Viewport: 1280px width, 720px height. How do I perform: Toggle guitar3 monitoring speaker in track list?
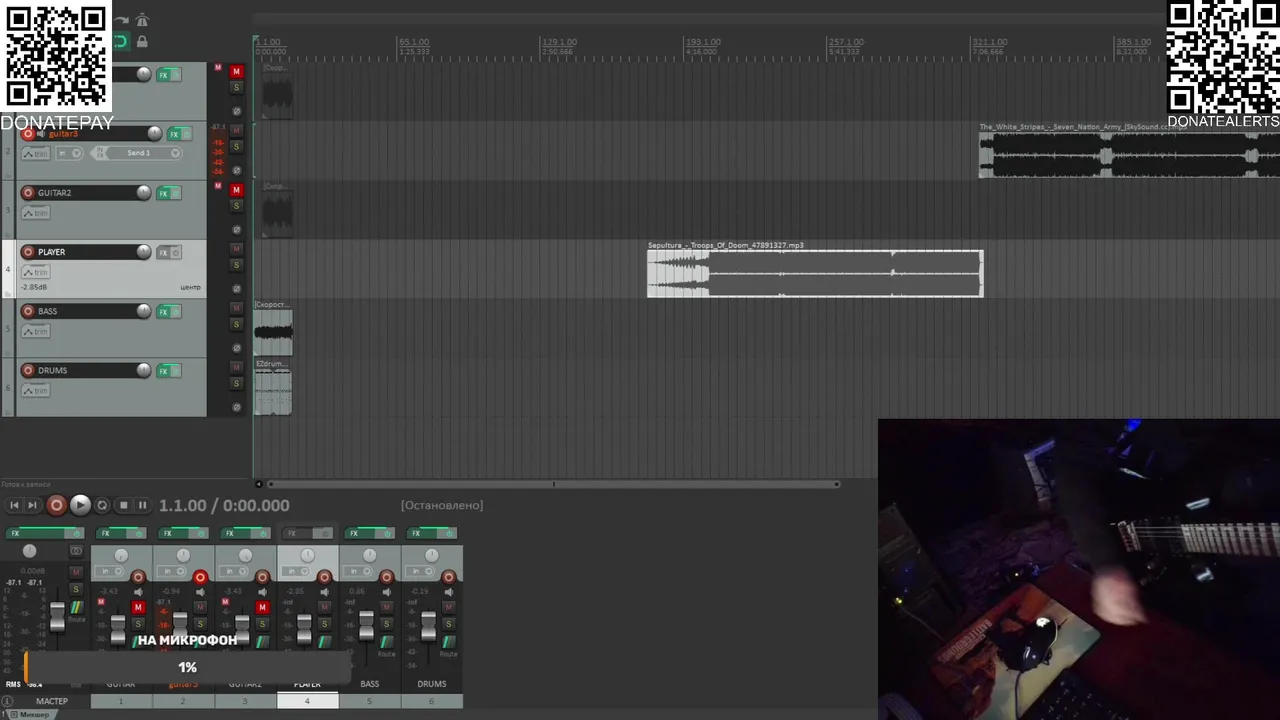coord(42,134)
